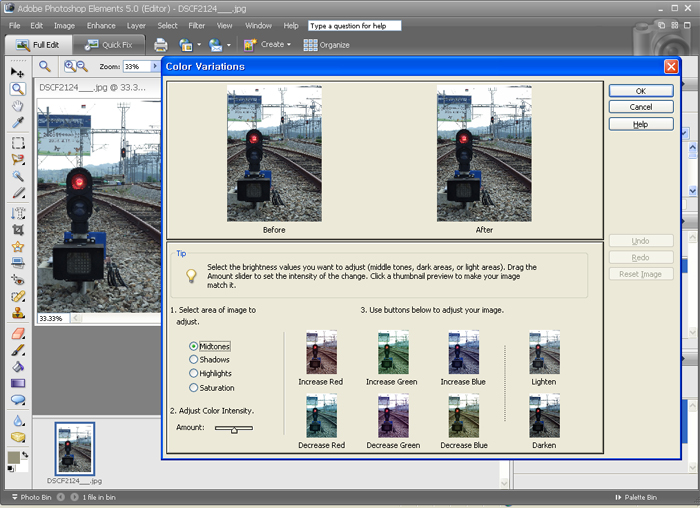Image resolution: width=700 pixels, height=508 pixels.
Task: Select the Hand tool
Action: click(x=17, y=106)
